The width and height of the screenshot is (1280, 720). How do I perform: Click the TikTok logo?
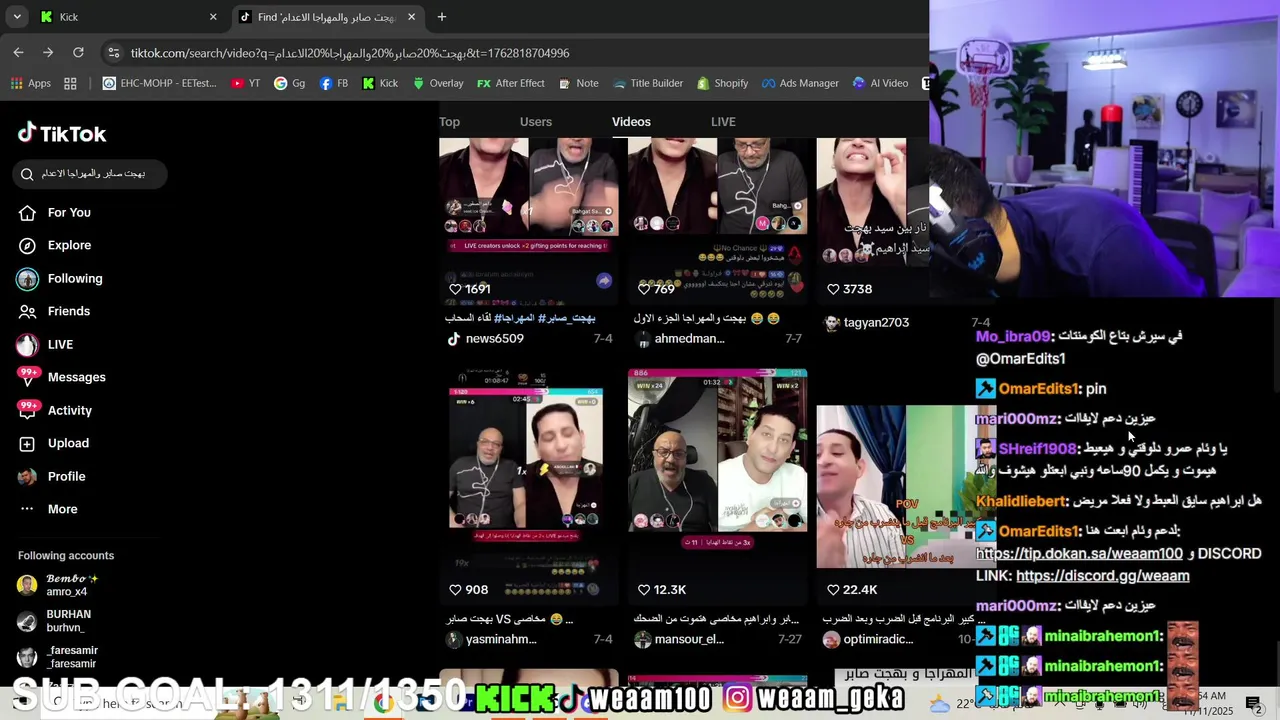pos(62,133)
